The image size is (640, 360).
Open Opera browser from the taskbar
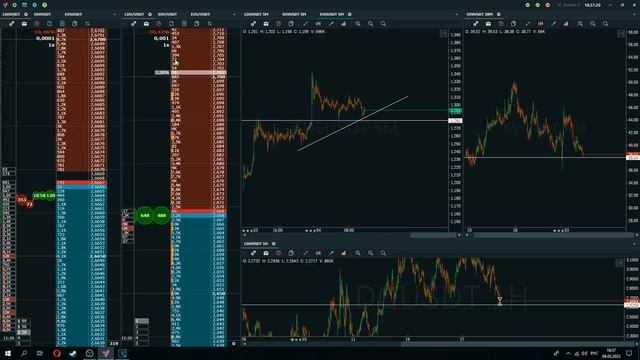coord(57,353)
